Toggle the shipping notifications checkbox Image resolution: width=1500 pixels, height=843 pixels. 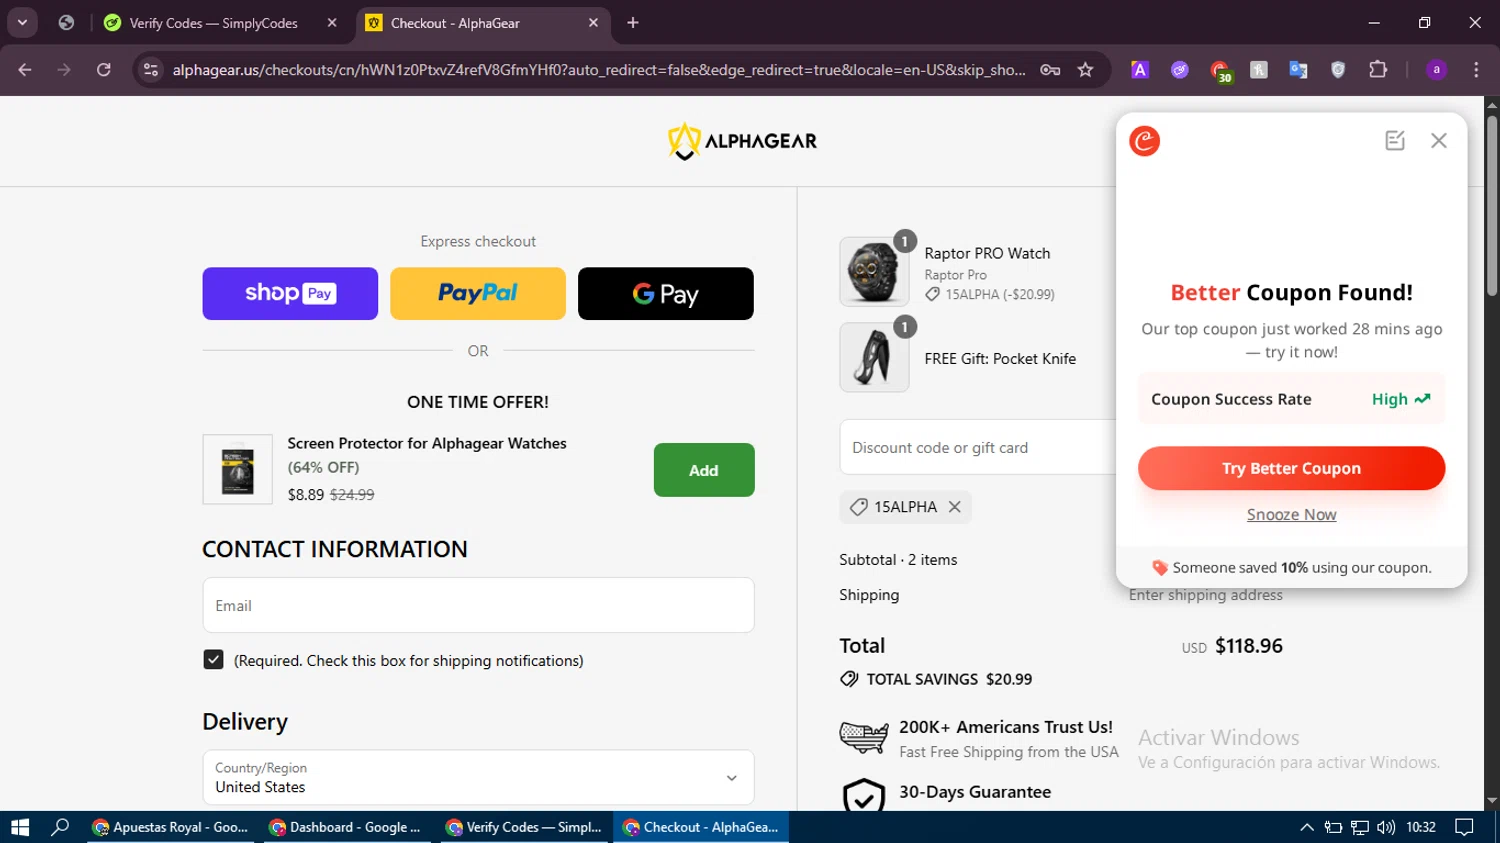(213, 660)
